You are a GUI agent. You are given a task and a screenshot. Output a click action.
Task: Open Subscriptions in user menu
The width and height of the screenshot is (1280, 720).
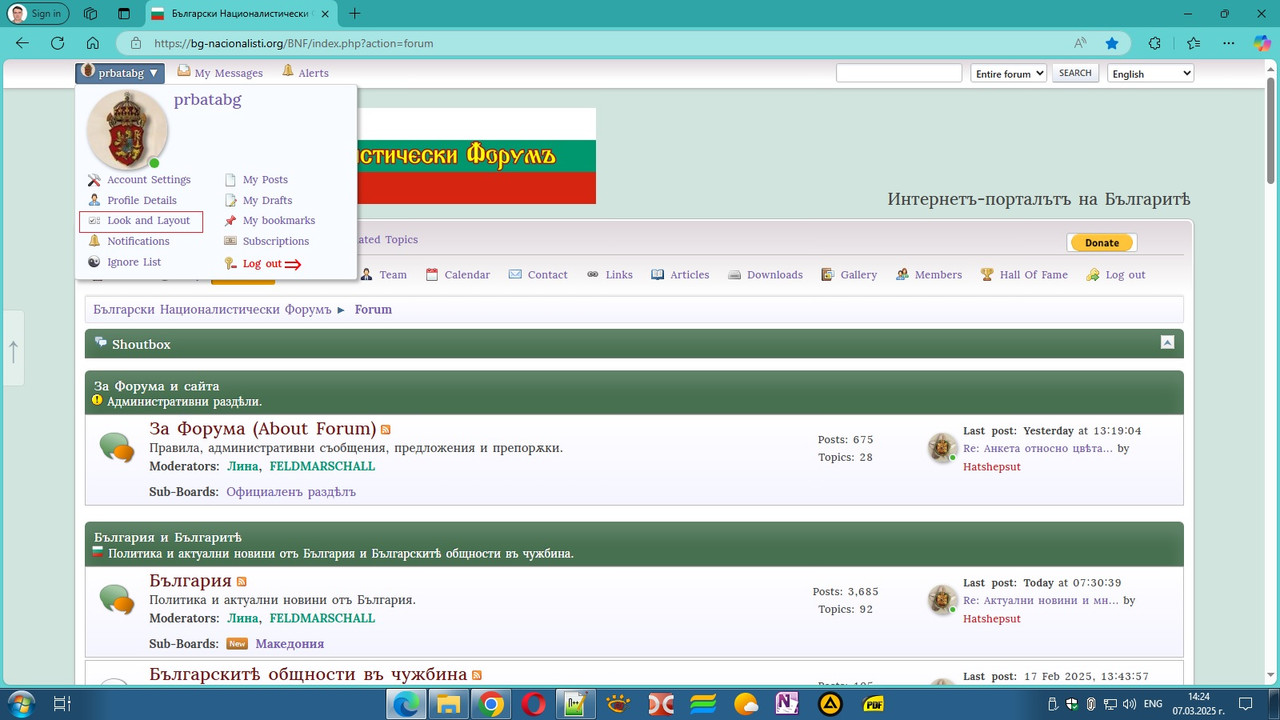pyautogui.click(x=266, y=241)
